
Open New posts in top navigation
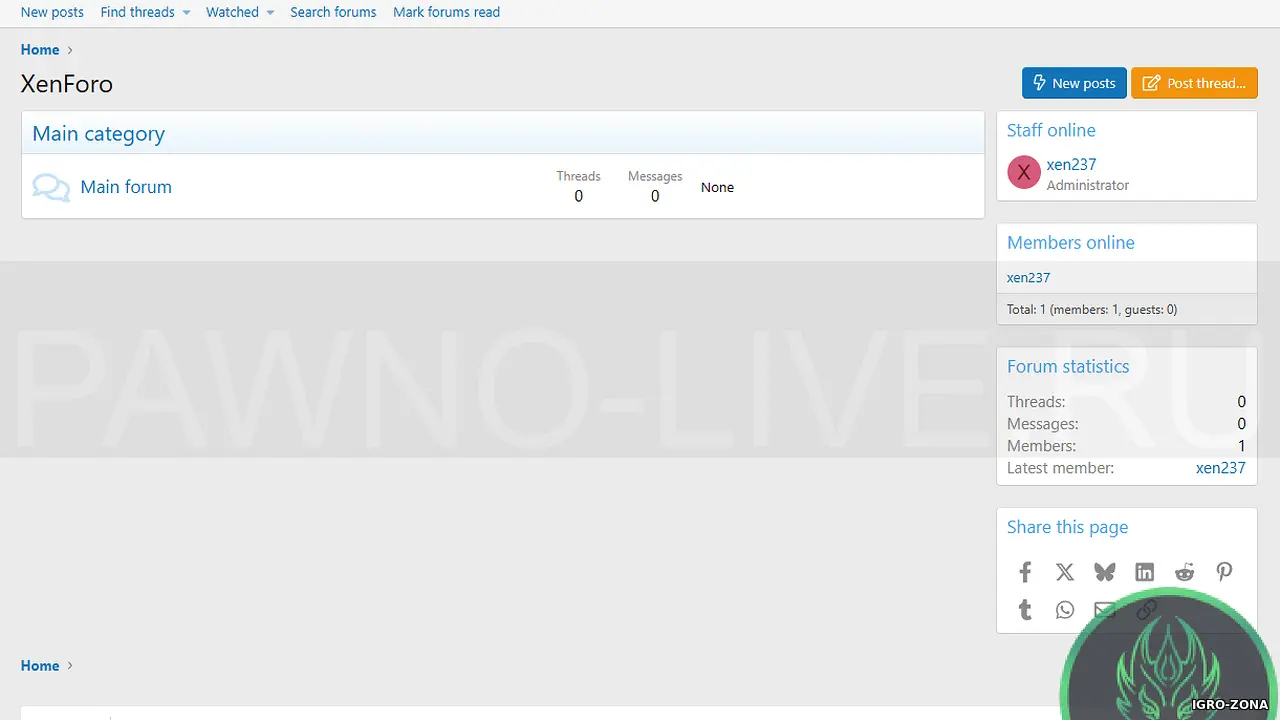click(52, 12)
